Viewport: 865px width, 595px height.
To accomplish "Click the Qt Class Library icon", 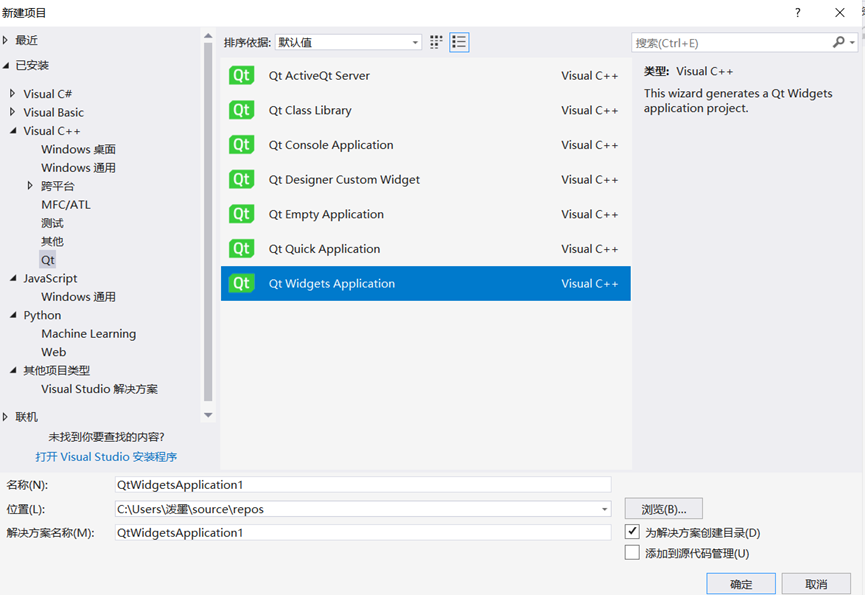I will click(x=242, y=110).
